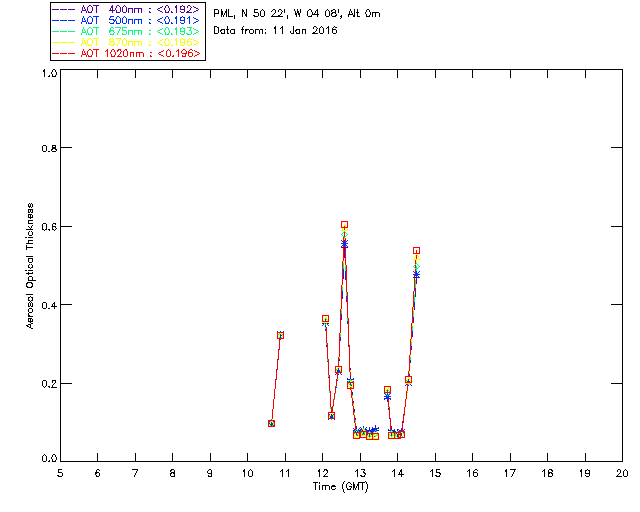Click the last red square marker near 0.54
Viewport: 640px width, 512px height.
tap(416, 251)
